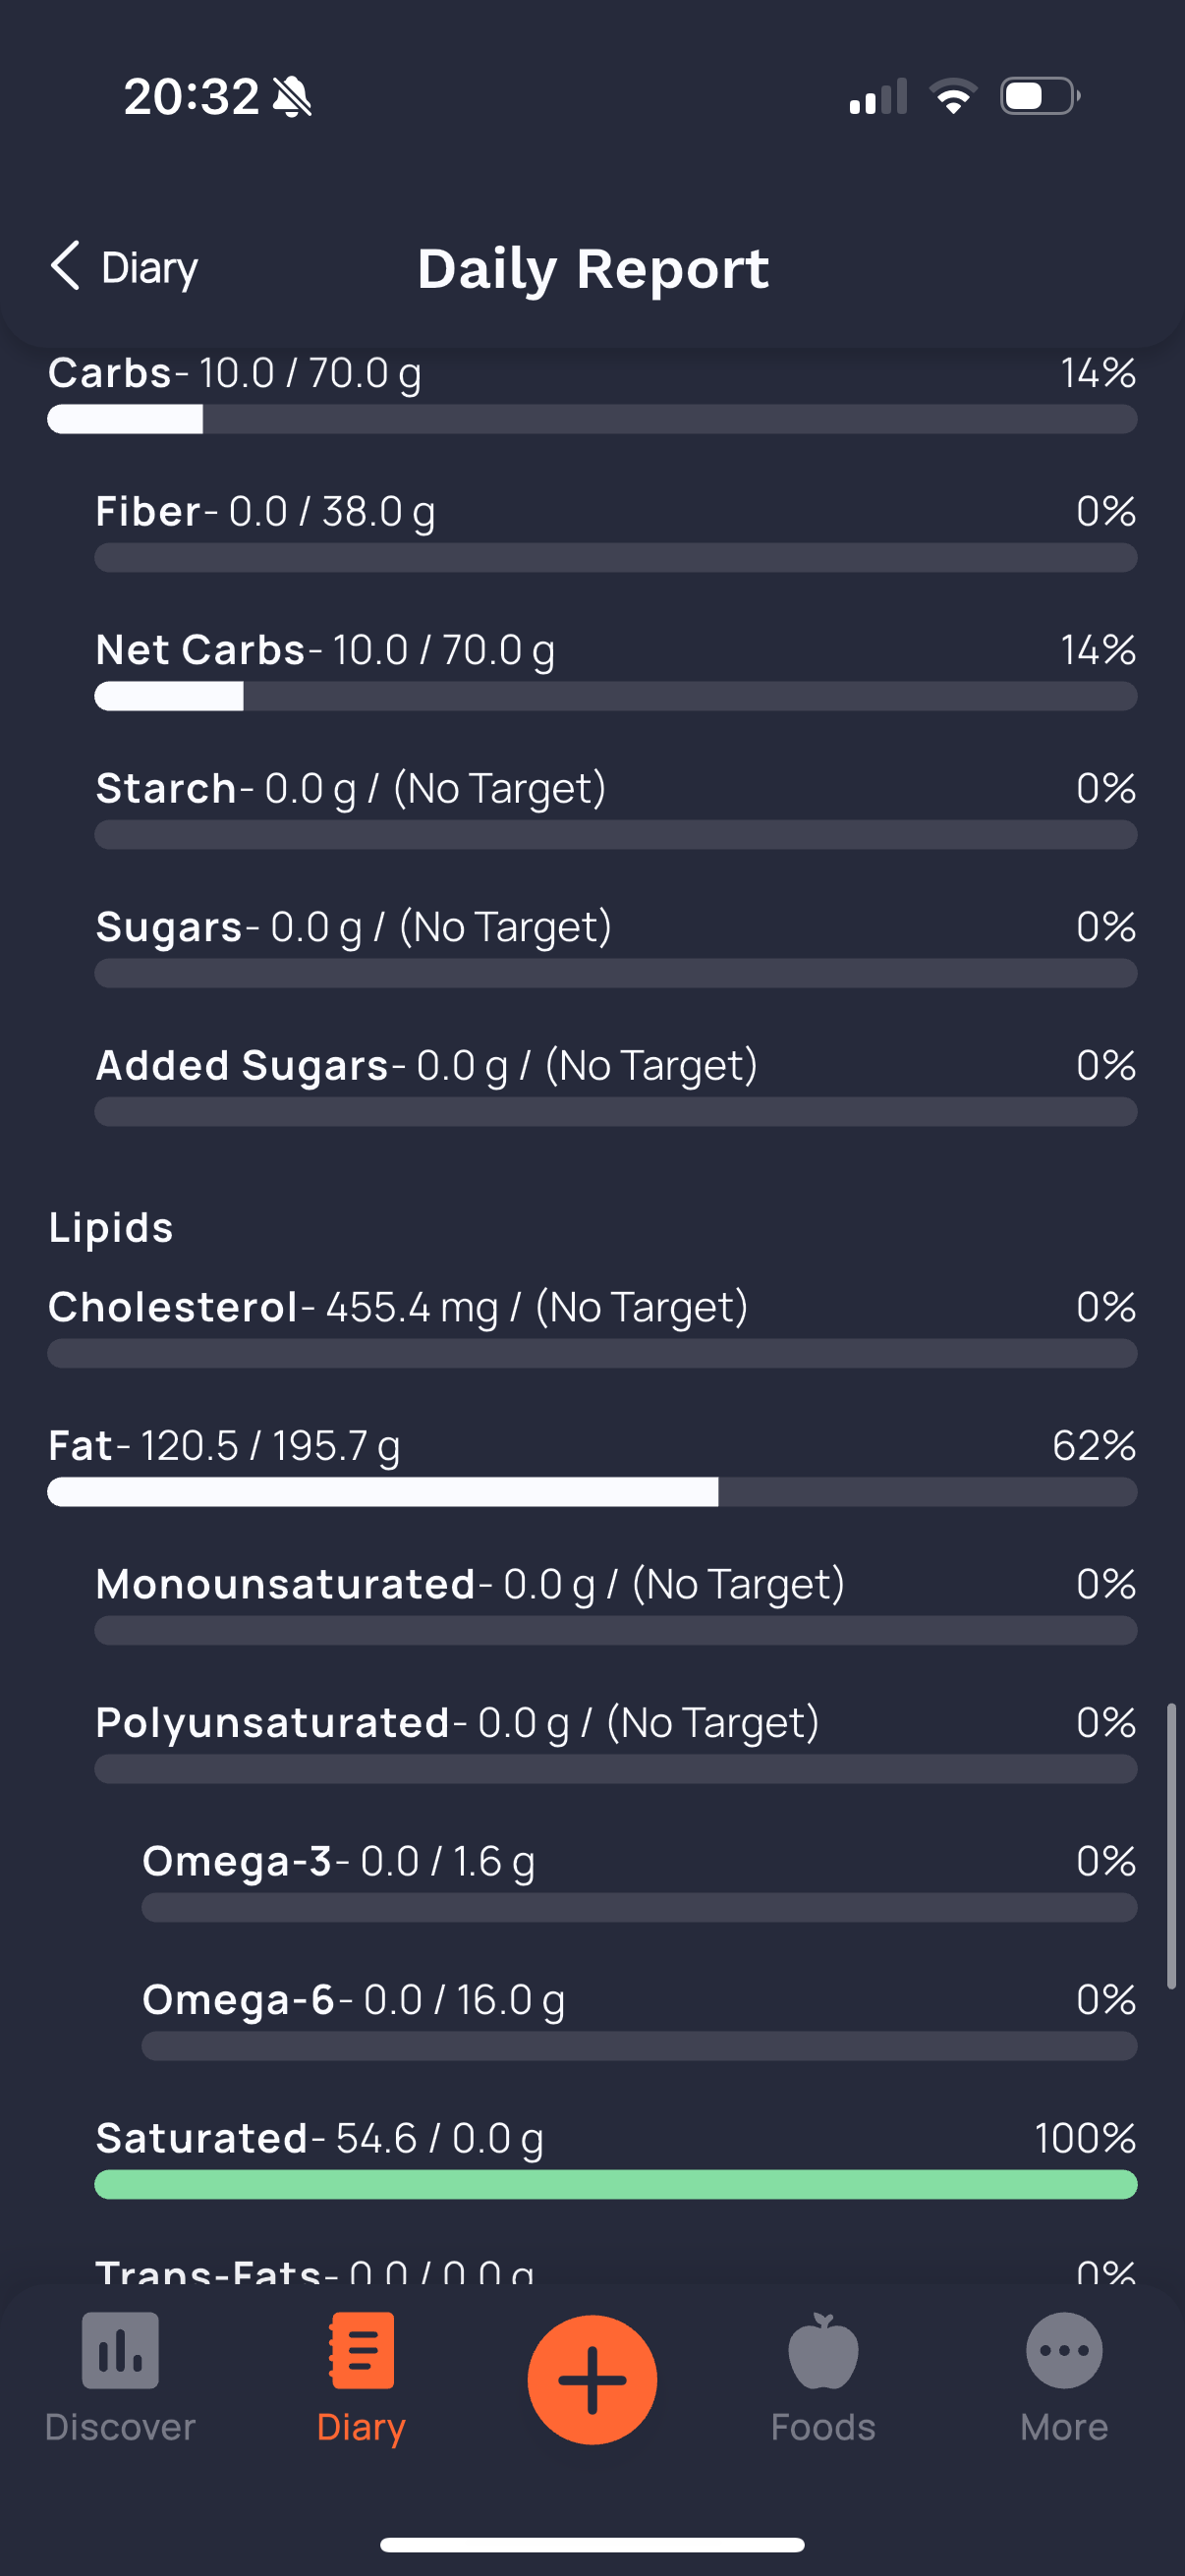1185x2576 pixels.
Task: Open the Discover tab chart icon
Action: (120, 2350)
